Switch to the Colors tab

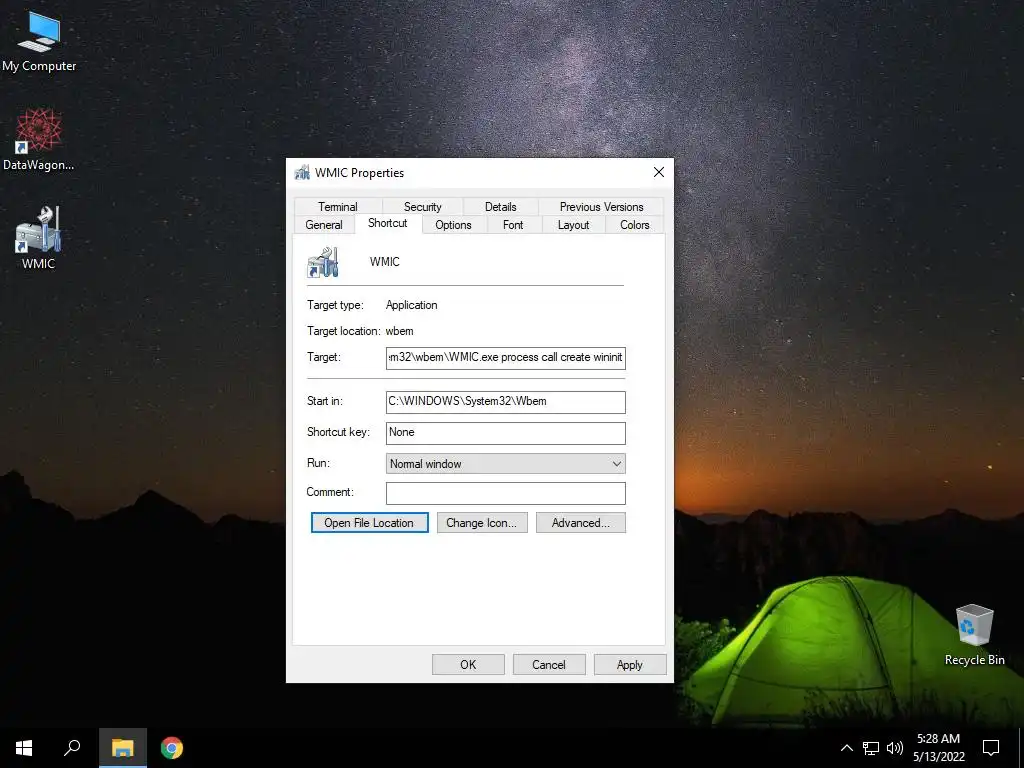click(635, 225)
